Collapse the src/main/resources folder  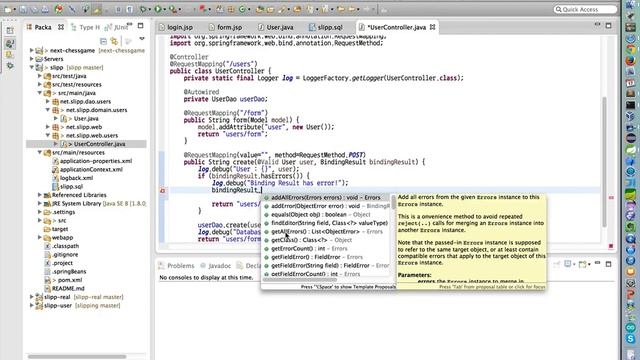click(x=40, y=152)
